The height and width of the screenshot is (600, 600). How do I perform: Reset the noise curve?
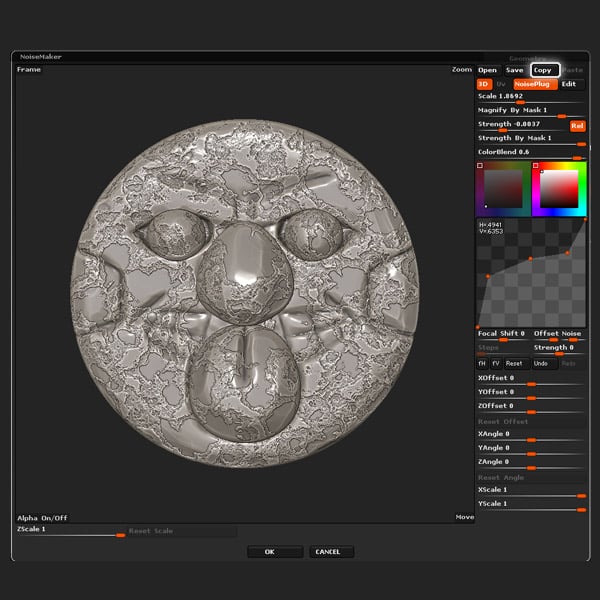click(x=514, y=364)
